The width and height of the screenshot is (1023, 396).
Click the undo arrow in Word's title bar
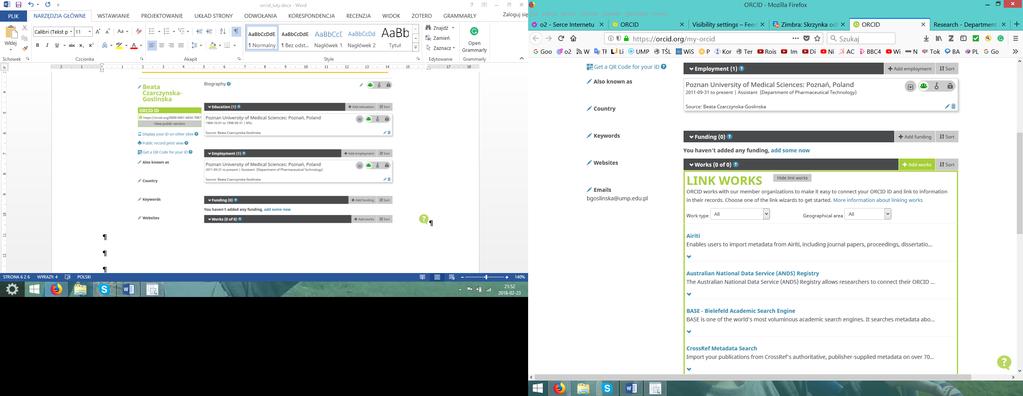tap(30, 5)
